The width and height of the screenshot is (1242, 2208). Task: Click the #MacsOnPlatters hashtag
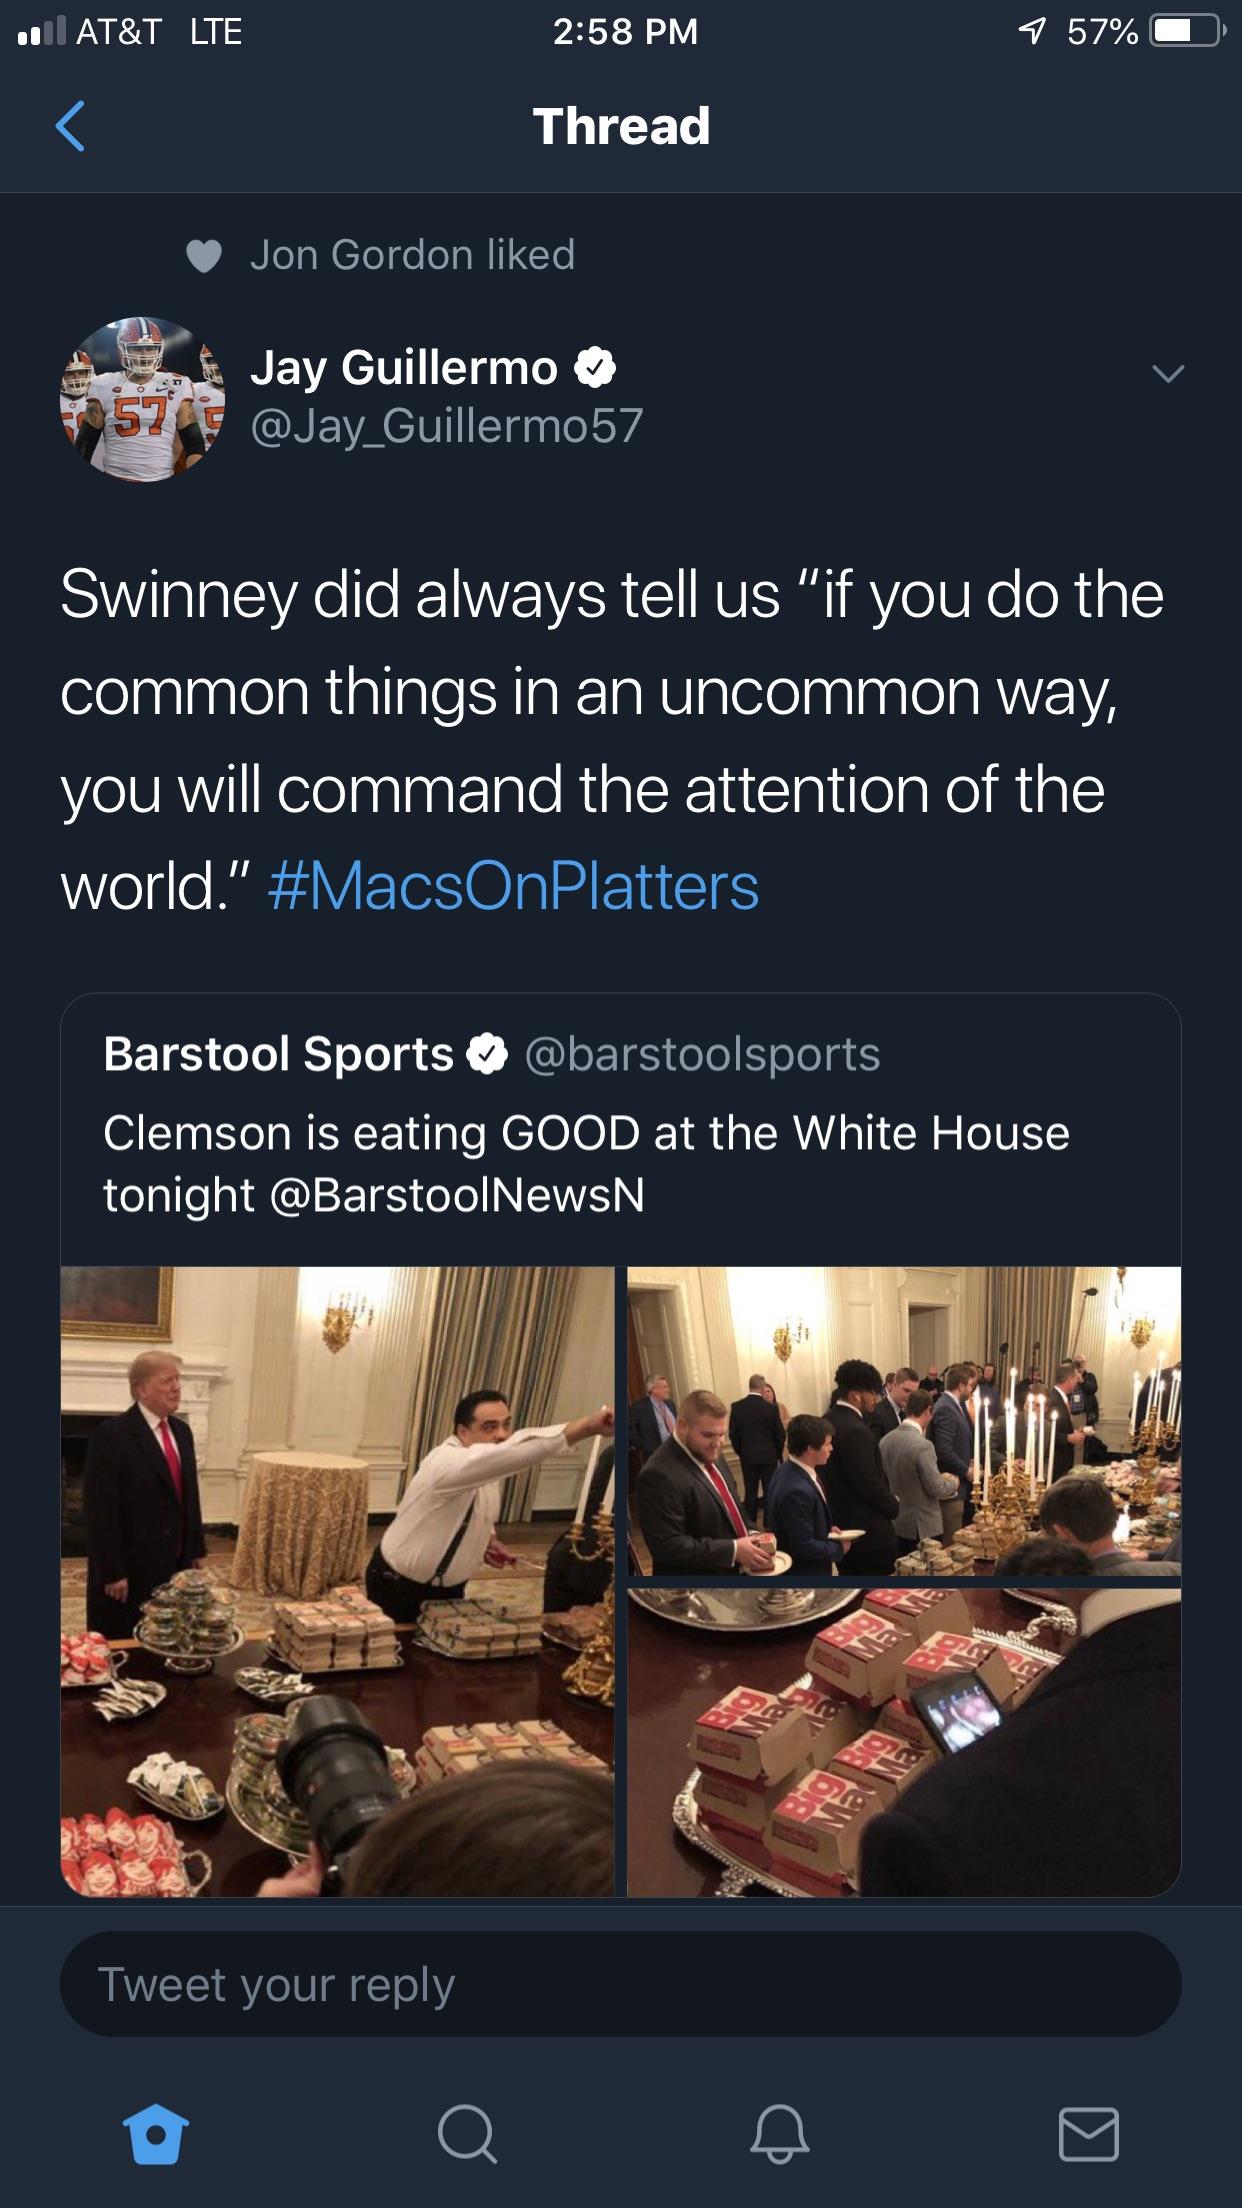pos(514,887)
